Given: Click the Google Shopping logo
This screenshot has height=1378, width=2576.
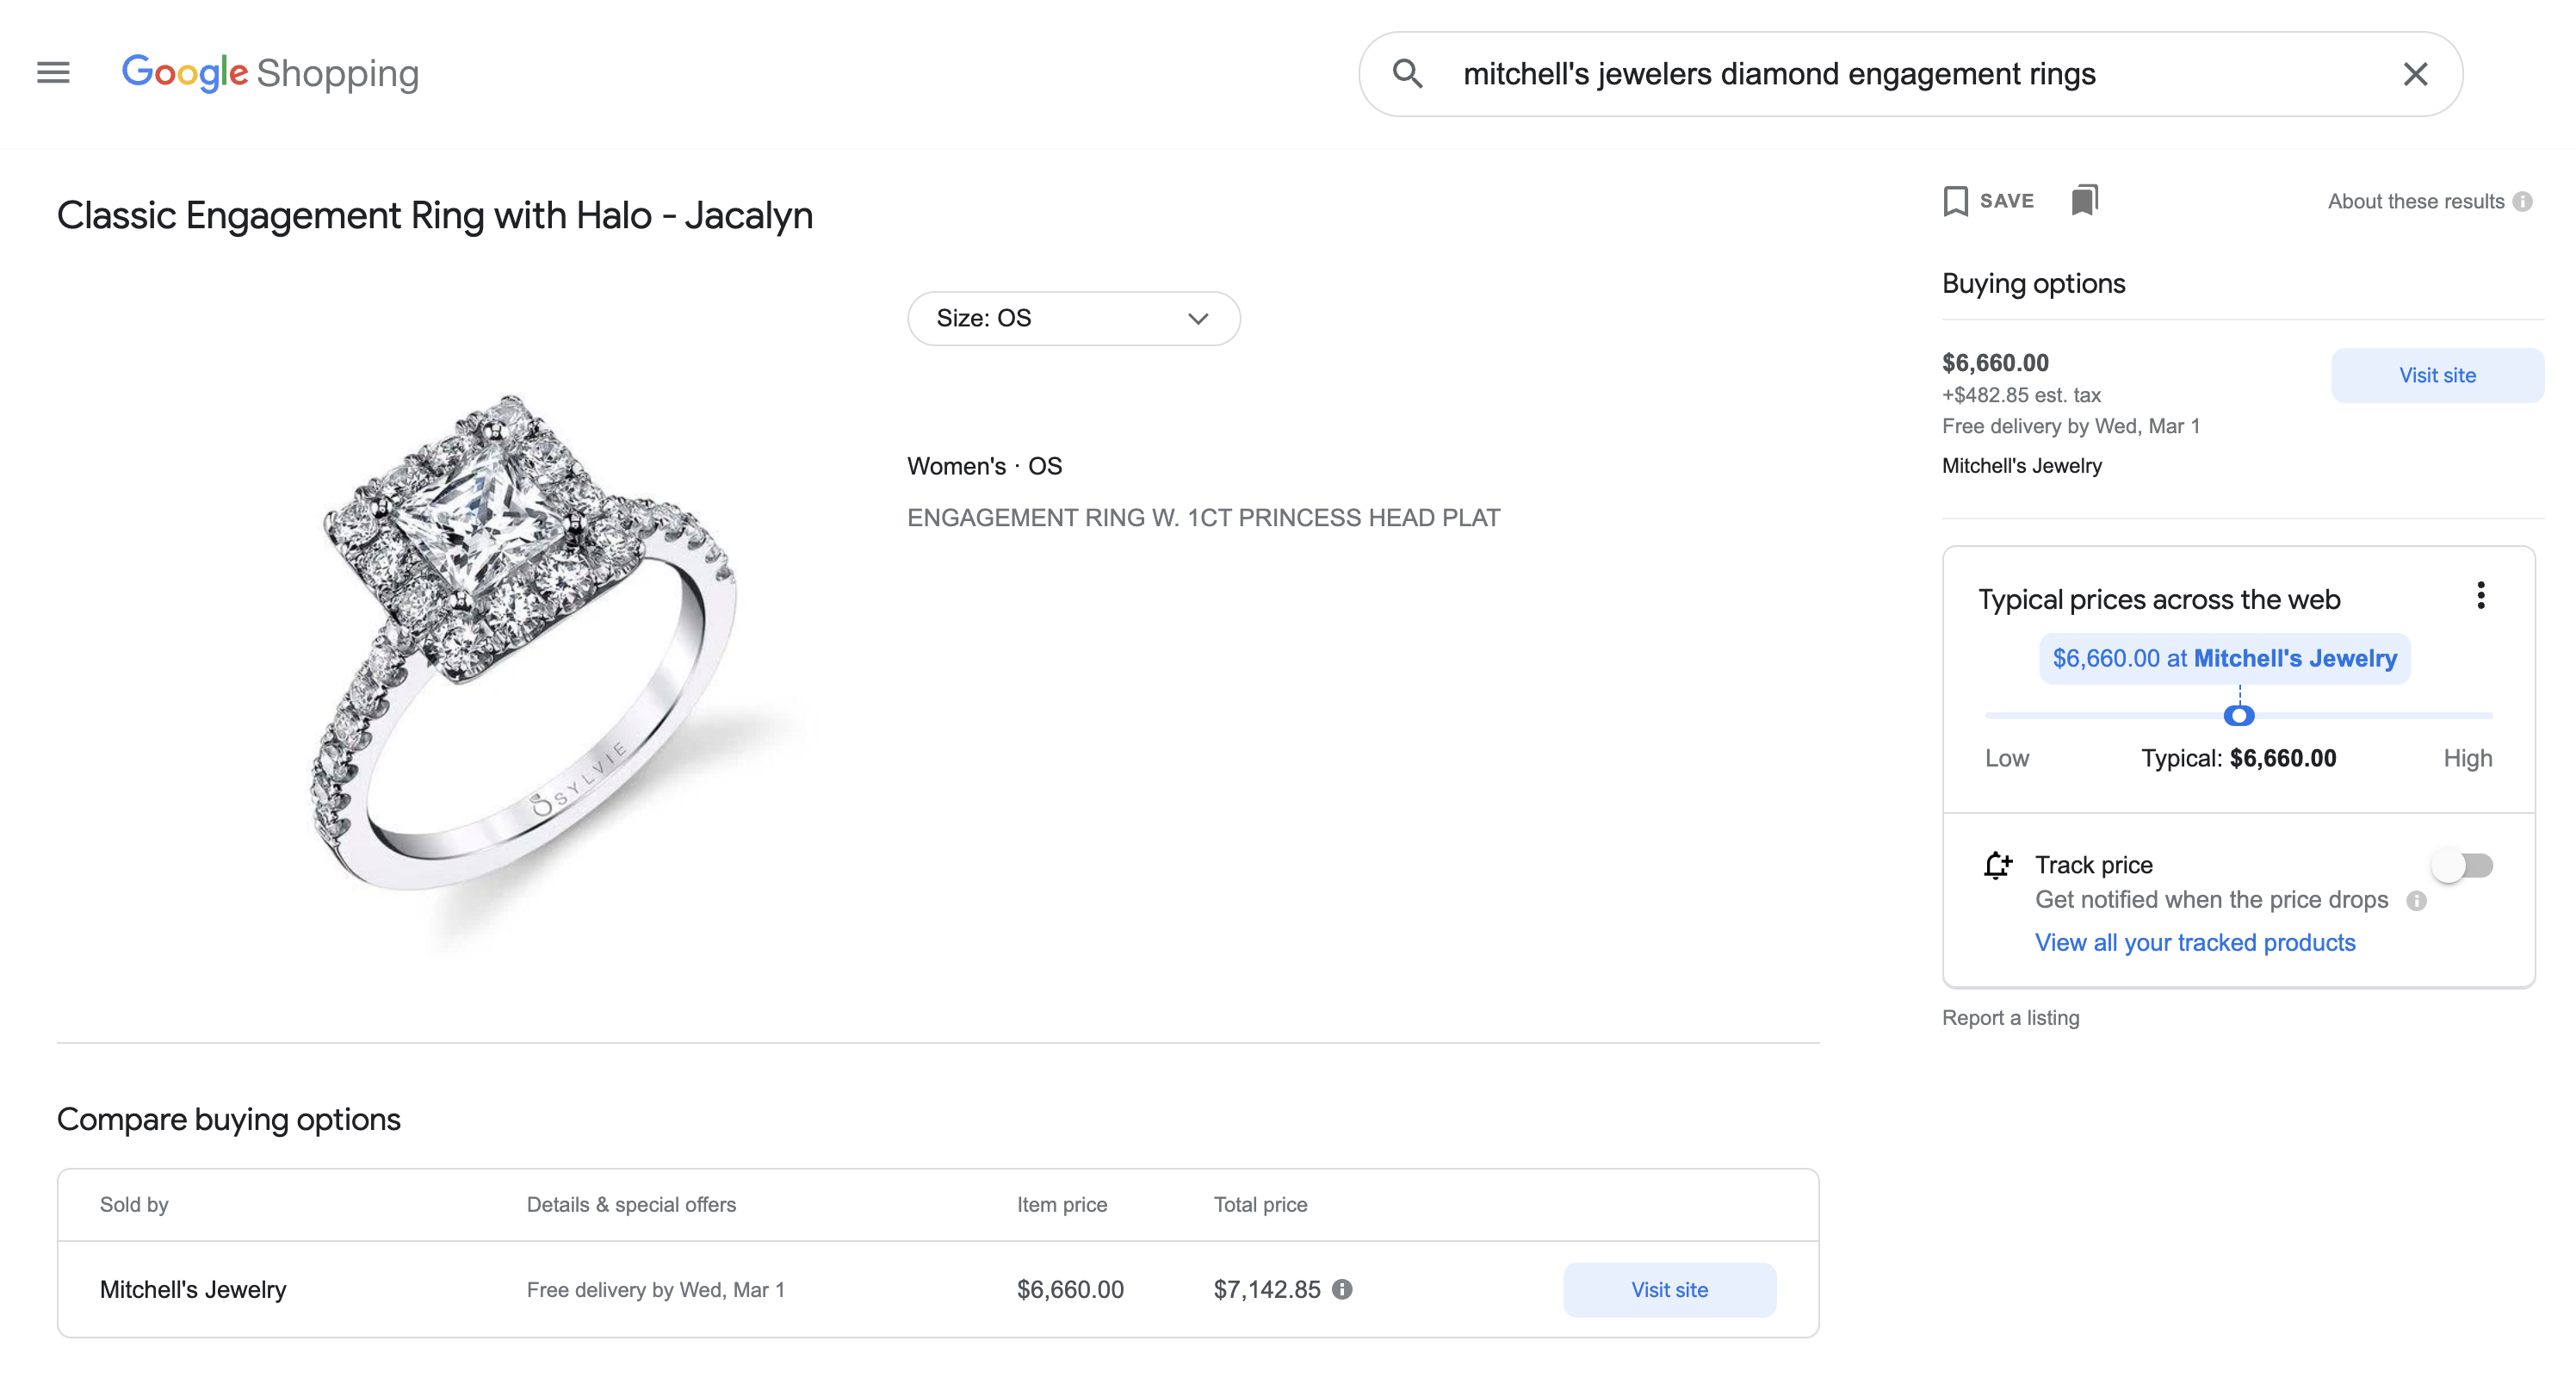Looking at the screenshot, I should (270, 73).
